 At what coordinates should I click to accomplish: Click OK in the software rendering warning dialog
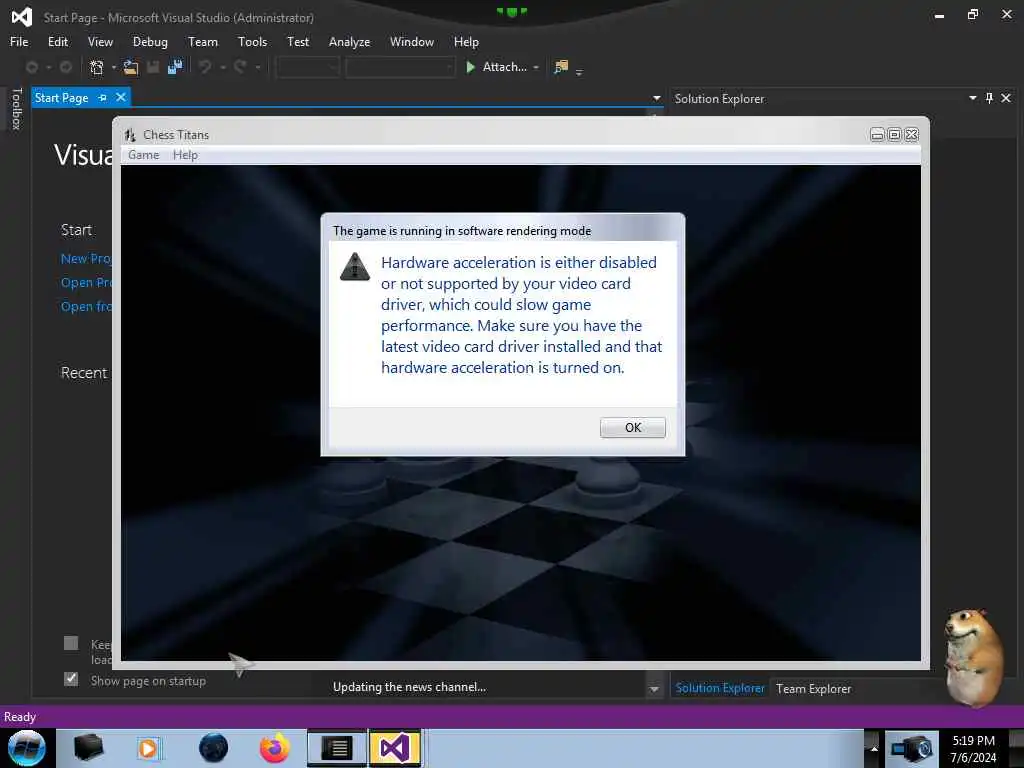pos(632,427)
